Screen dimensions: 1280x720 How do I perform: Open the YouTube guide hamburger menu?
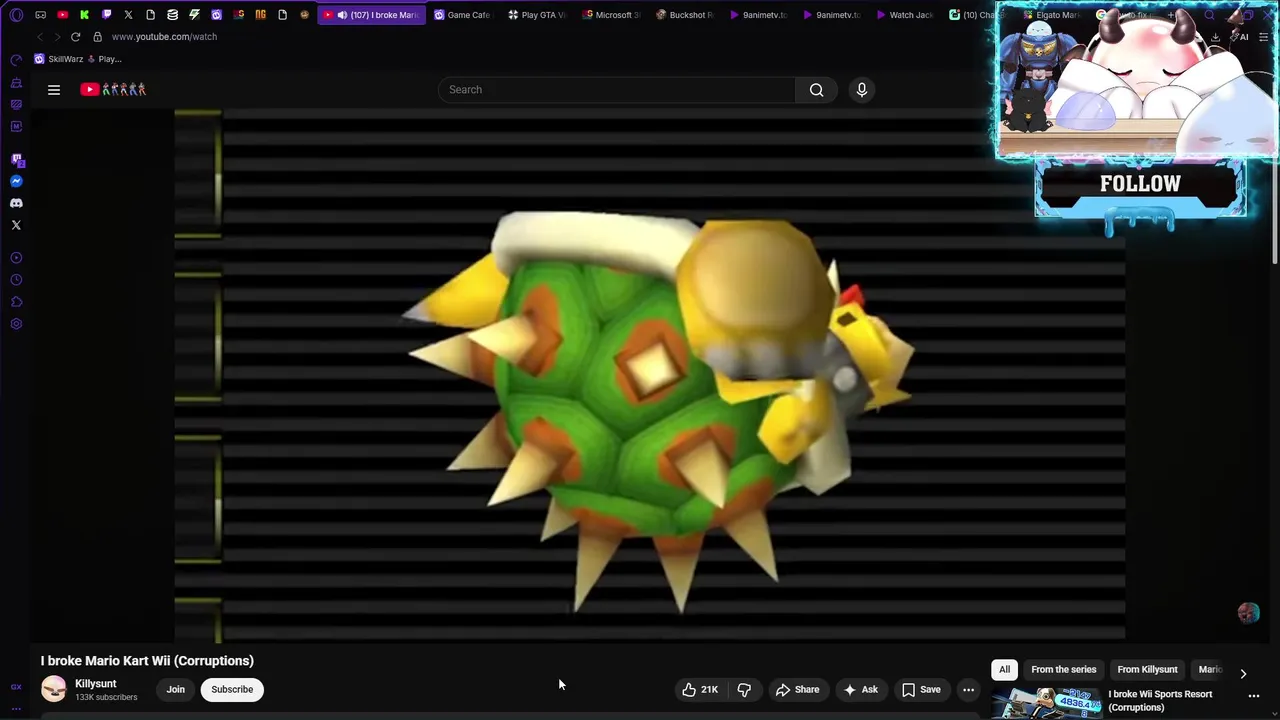coord(54,90)
